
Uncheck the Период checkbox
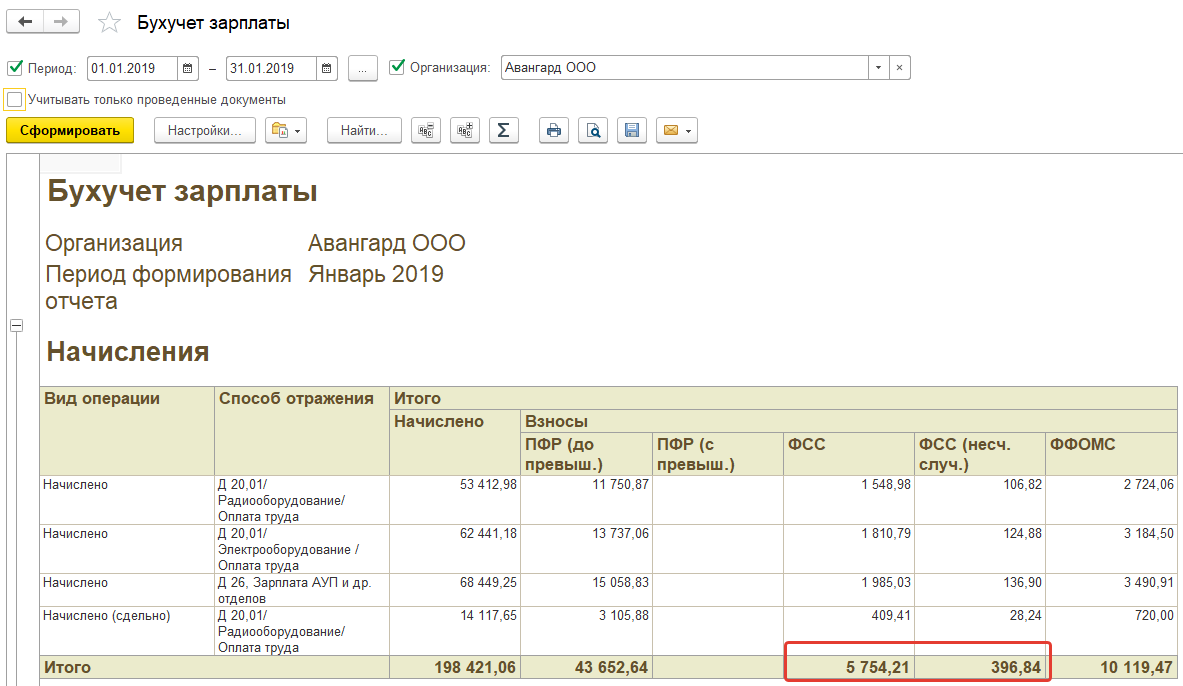[x=15, y=69]
